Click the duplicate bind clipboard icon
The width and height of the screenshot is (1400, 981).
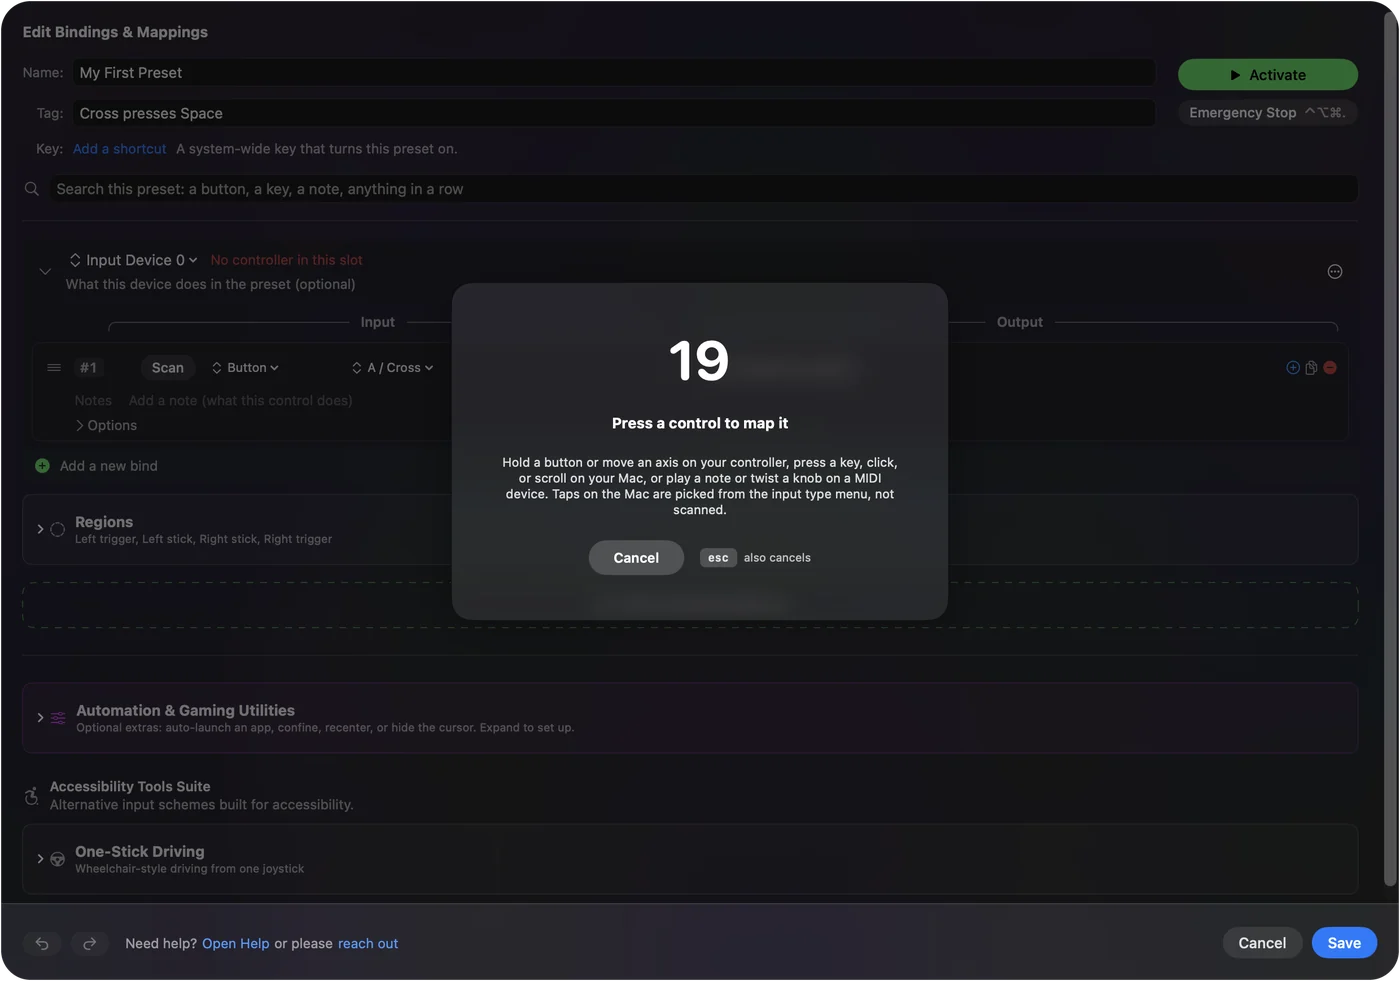click(x=1311, y=368)
